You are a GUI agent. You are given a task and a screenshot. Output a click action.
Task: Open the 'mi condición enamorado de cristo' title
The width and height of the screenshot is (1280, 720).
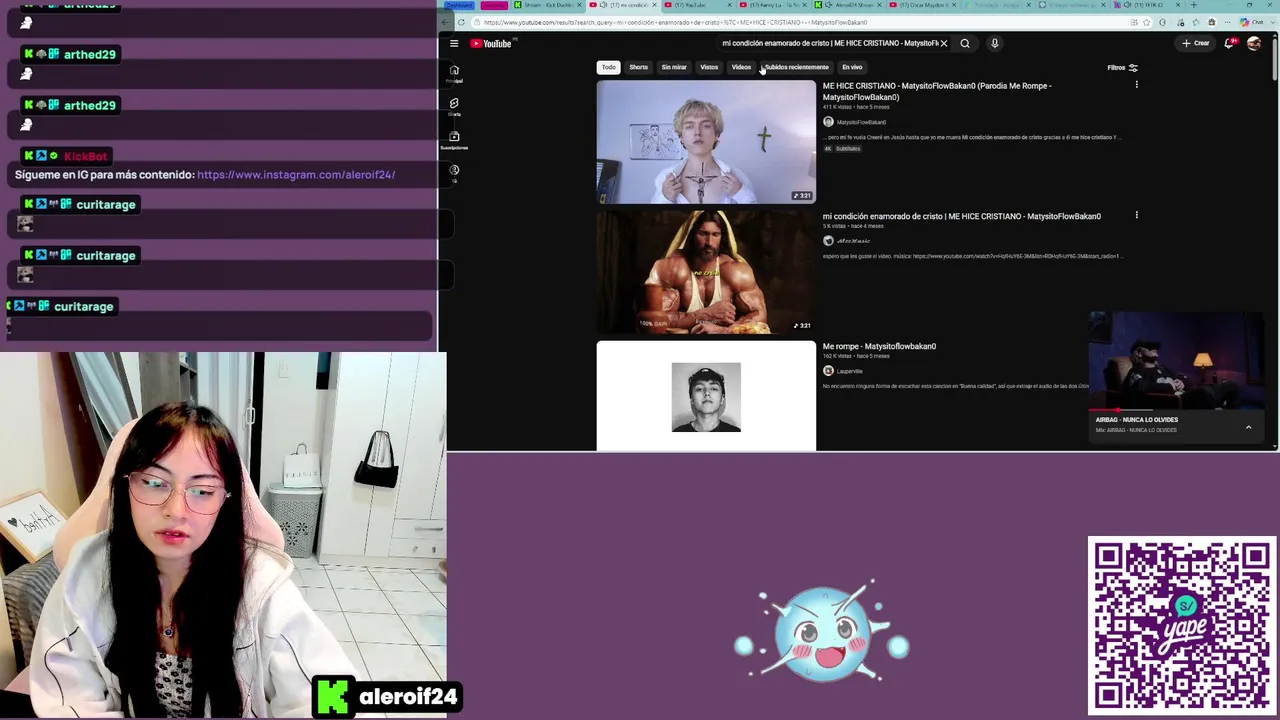962,216
